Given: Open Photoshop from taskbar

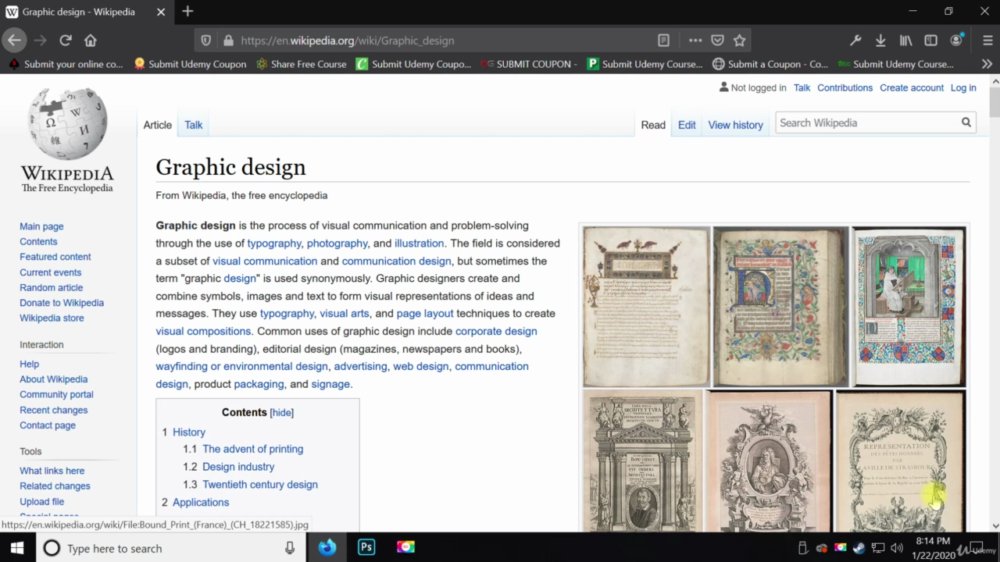Looking at the screenshot, I should (x=366, y=547).
